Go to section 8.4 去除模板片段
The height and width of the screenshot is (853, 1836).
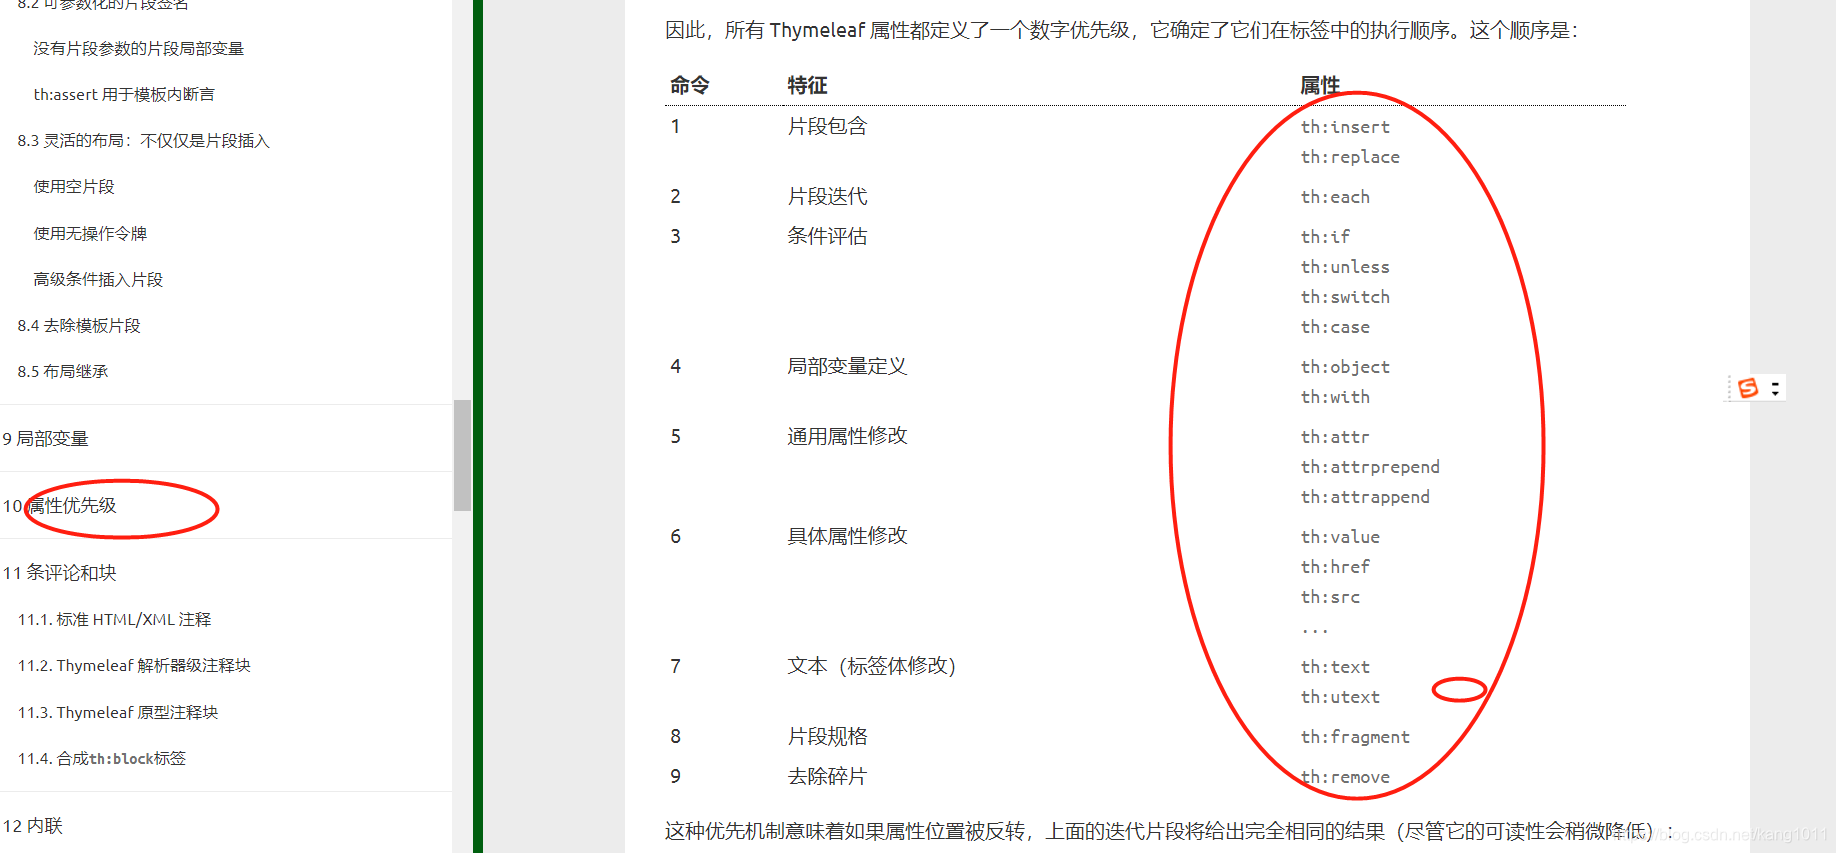pyautogui.click(x=79, y=325)
